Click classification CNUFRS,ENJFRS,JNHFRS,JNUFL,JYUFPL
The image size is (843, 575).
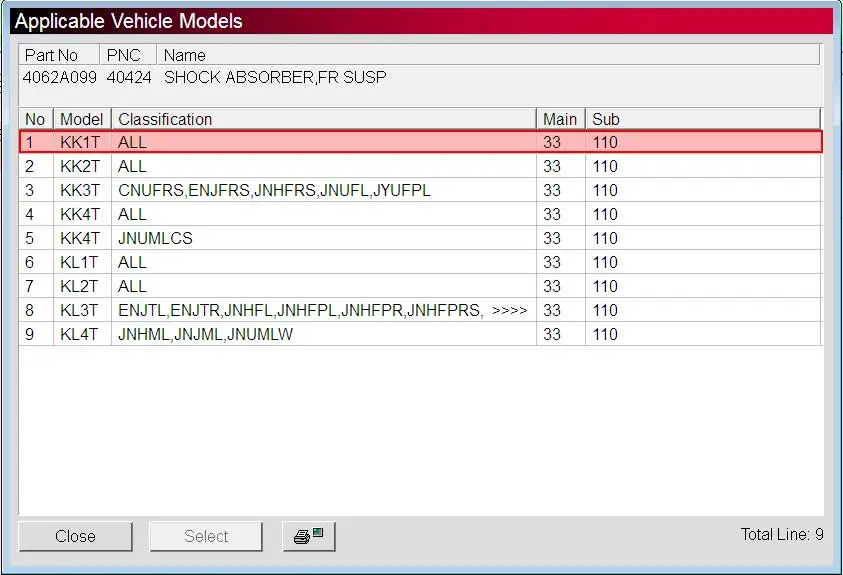pos(274,190)
